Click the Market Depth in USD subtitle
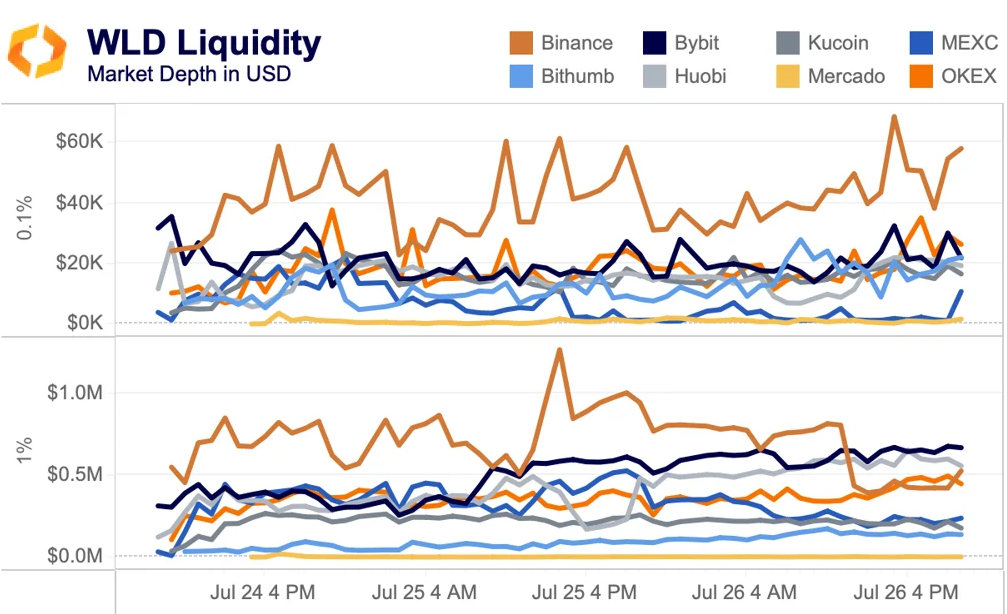 pos(189,74)
